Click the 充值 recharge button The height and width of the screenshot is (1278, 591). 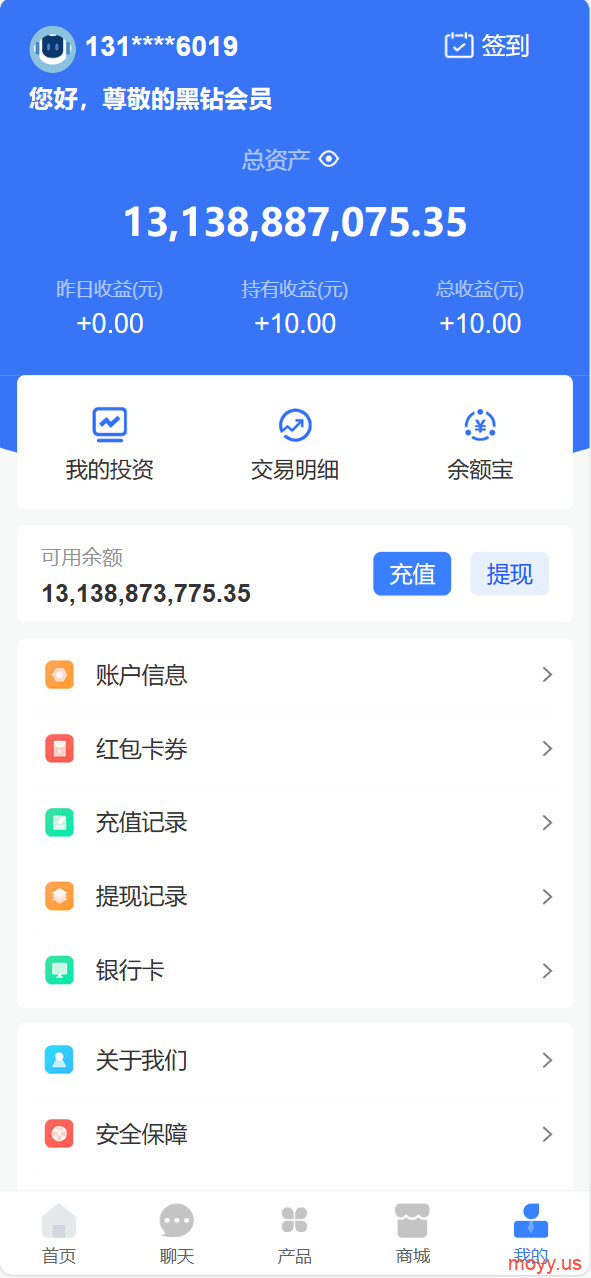[x=412, y=574]
